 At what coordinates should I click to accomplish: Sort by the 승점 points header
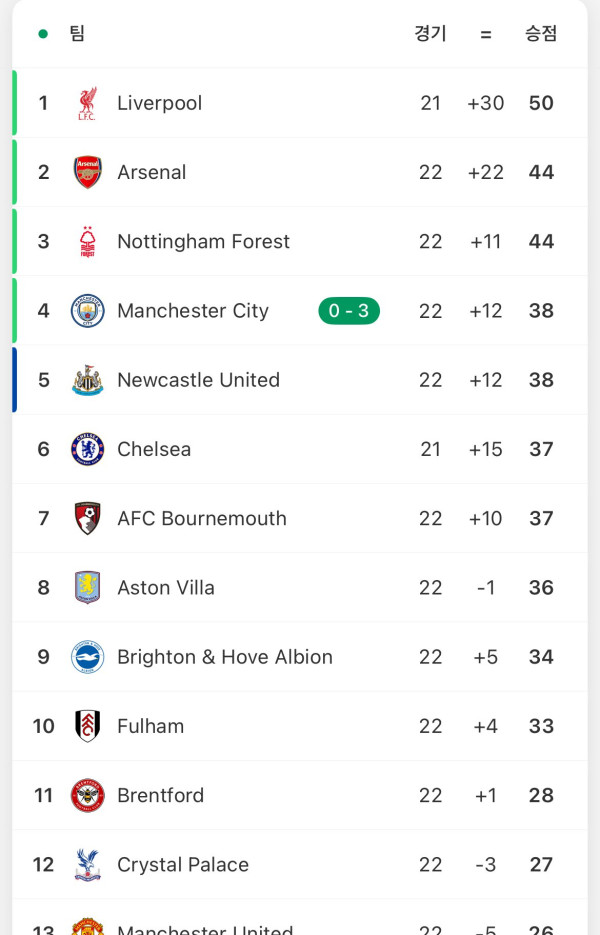[x=541, y=33]
